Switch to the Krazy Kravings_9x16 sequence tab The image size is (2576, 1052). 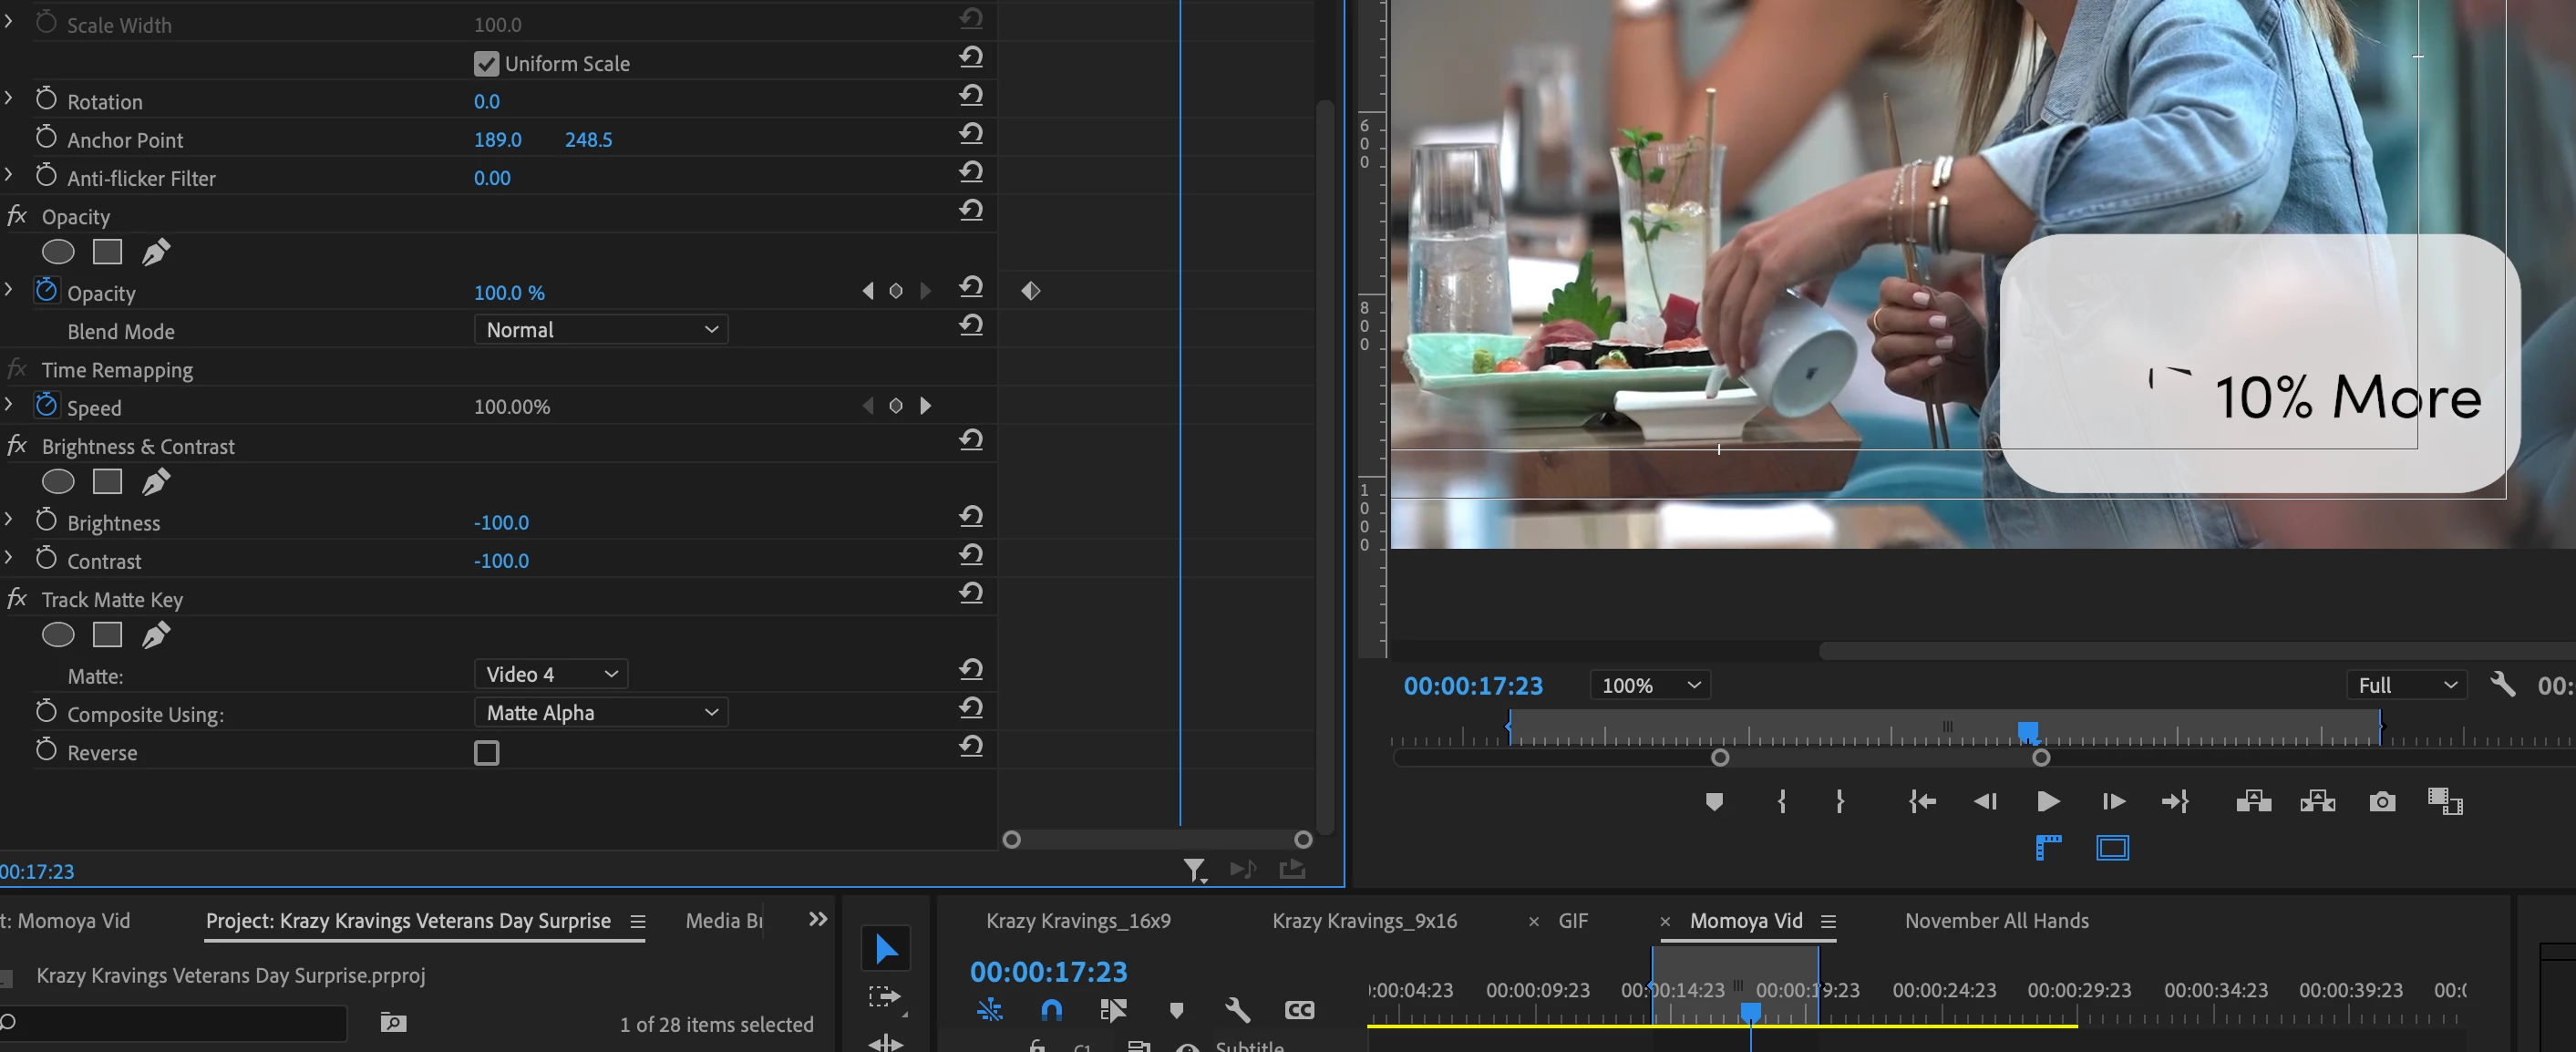1364,921
